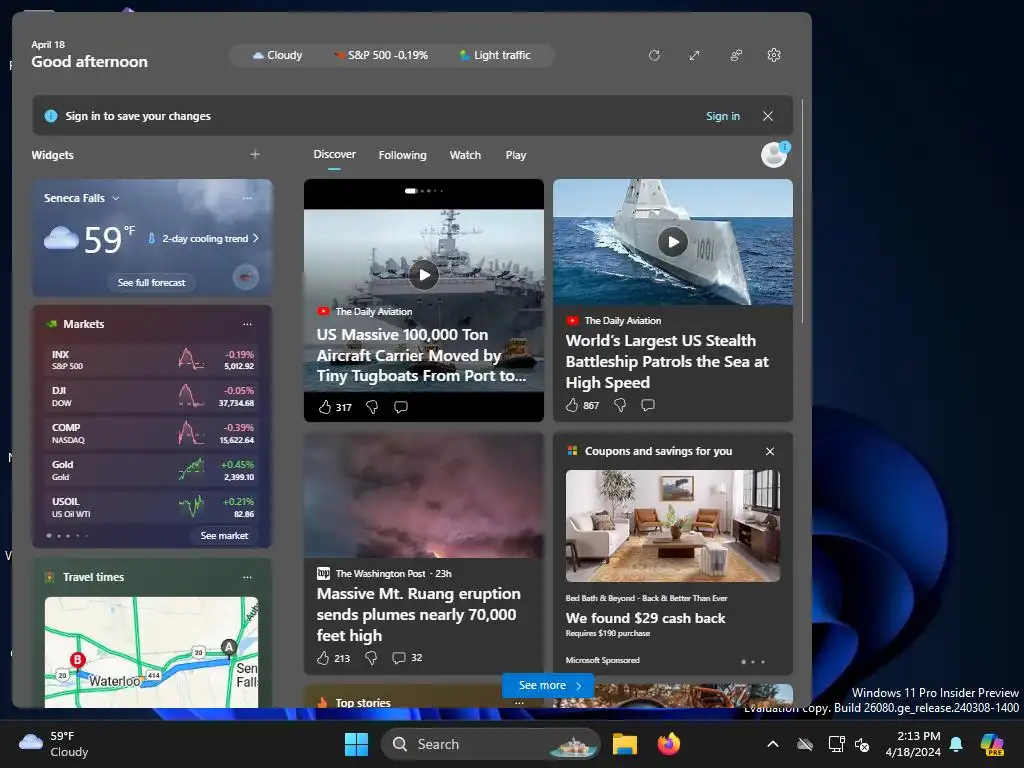Switch to Following tab
The height and width of the screenshot is (768, 1024).
pos(402,155)
